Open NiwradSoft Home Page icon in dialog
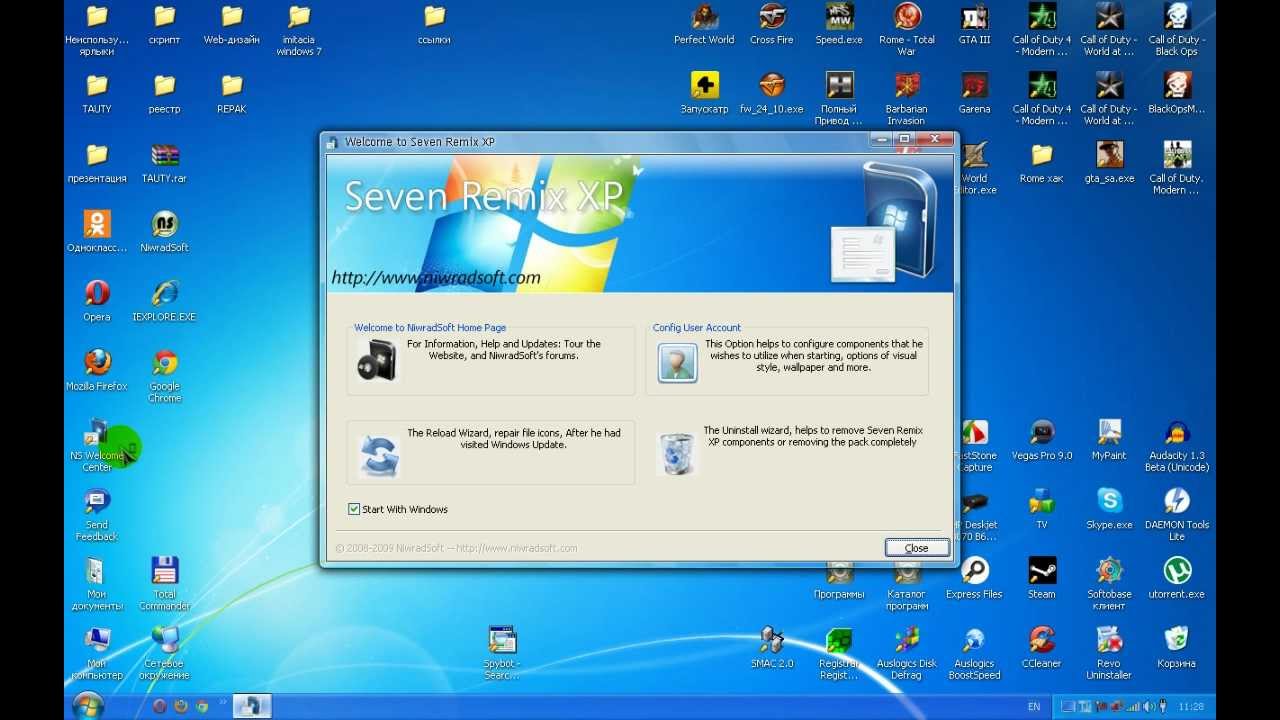This screenshot has width=1280, height=720. click(x=377, y=361)
